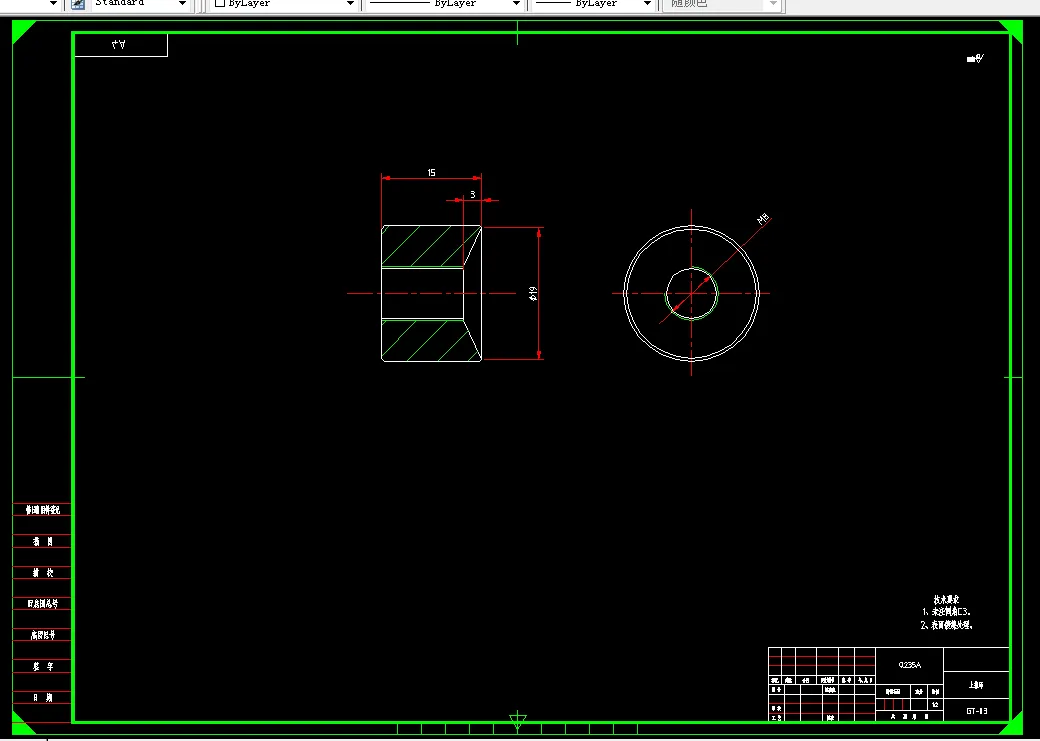1040x741 pixels.
Task: Click the 签字 cell in the left strip
Action: coord(42,667)
